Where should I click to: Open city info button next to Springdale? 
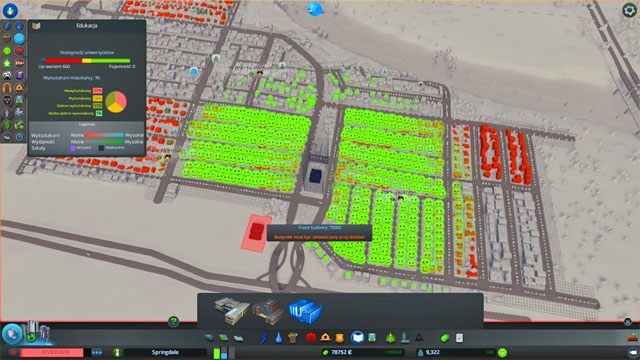[x=117, y=352]
